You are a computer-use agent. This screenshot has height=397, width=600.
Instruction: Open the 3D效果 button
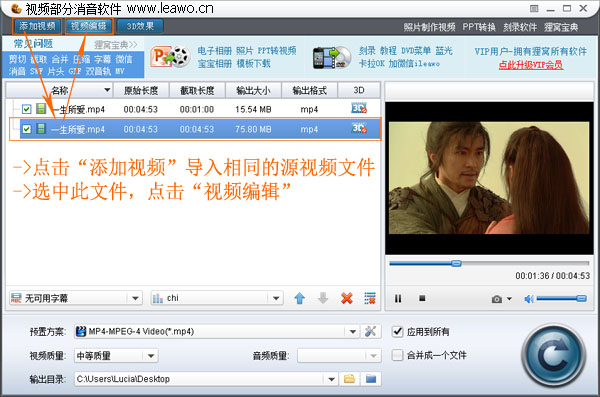140,26
